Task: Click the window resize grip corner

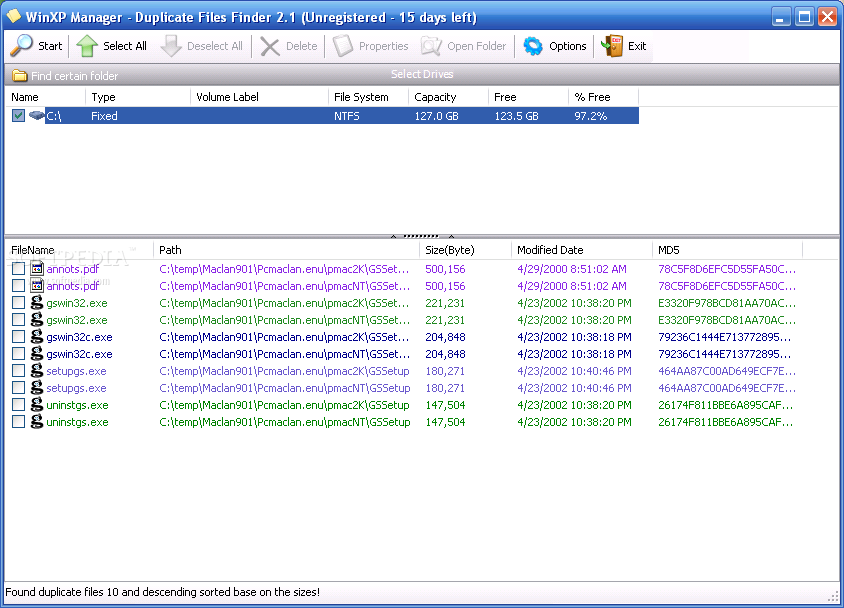Action: click(x=834, y=596)
